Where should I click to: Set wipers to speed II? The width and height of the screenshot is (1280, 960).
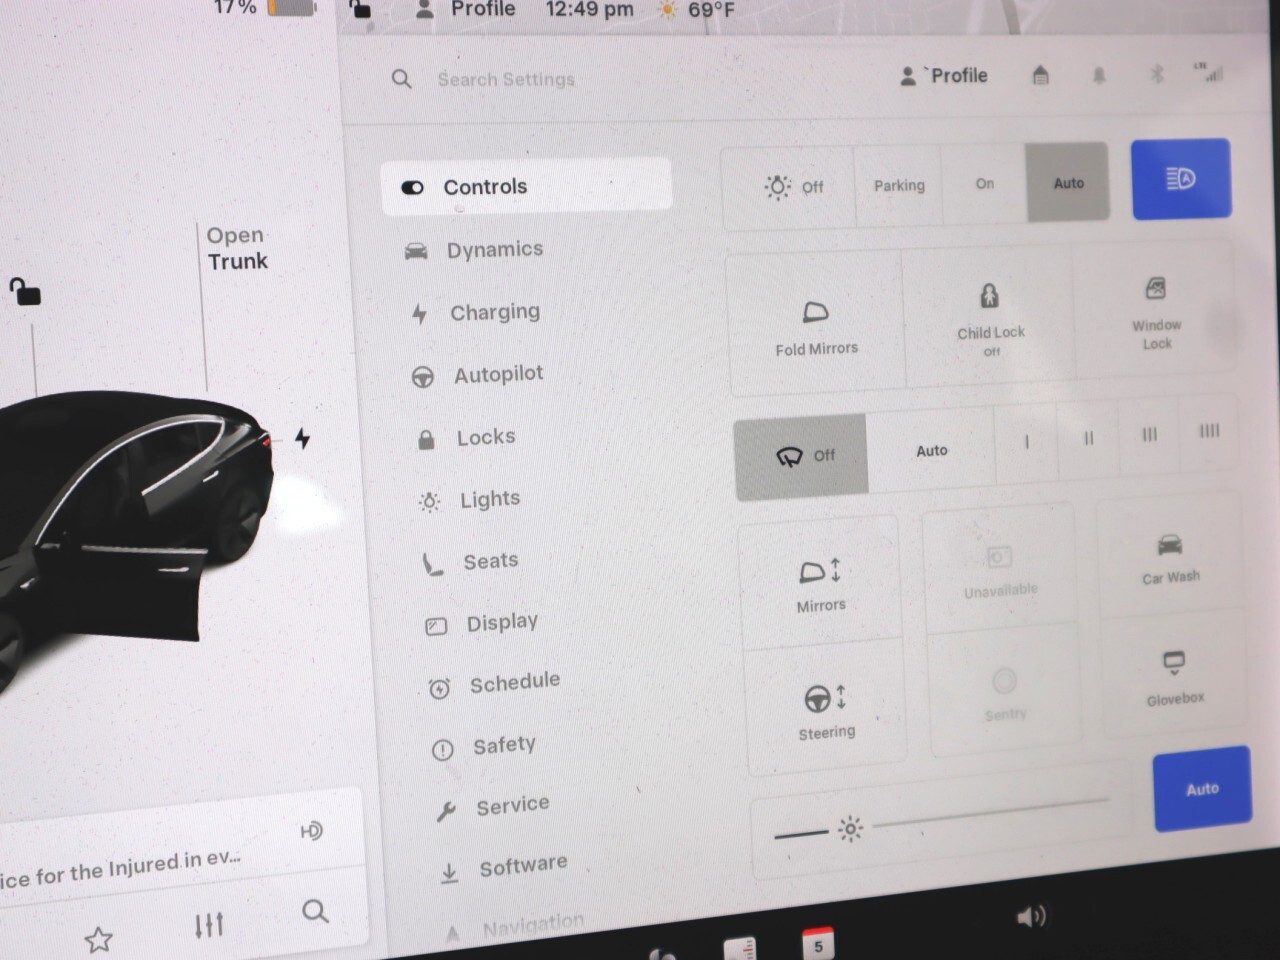tap(1088, 438)
